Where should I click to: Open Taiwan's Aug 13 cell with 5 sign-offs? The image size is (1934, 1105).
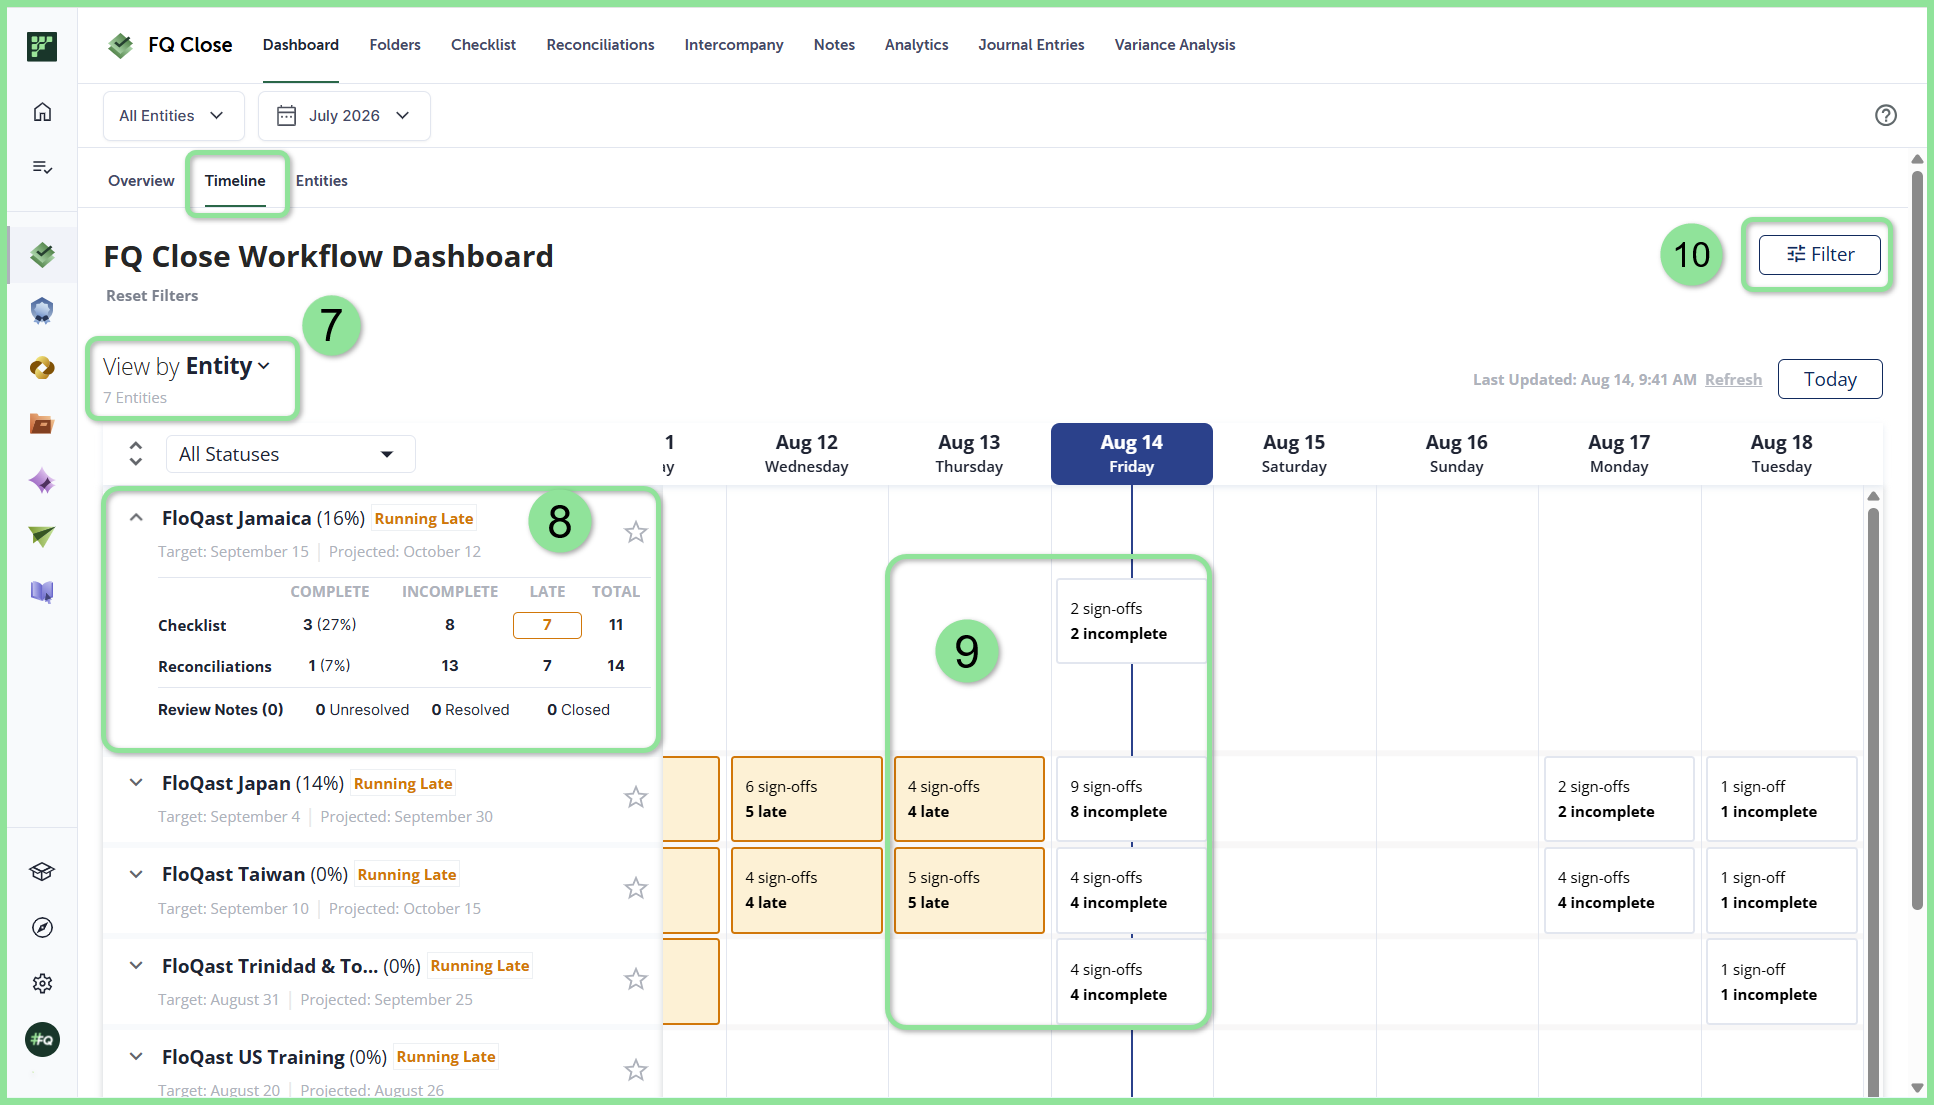pyautogui.click(x=969, y=890)
